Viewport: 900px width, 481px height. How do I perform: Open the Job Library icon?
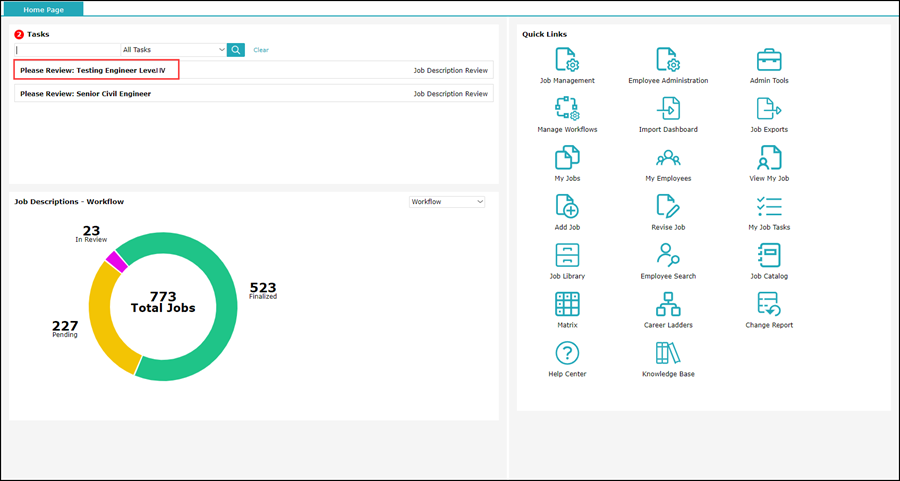[567, 254]
